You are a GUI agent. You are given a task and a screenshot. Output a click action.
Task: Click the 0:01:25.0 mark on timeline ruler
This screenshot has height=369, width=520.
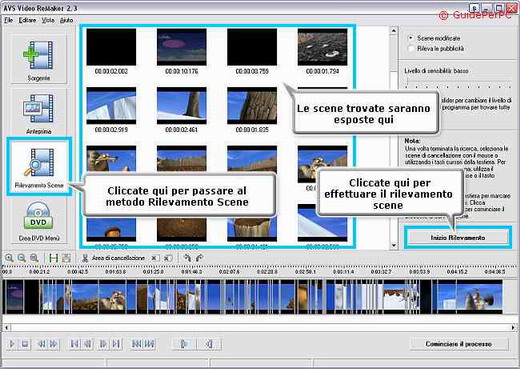point(153,272)
